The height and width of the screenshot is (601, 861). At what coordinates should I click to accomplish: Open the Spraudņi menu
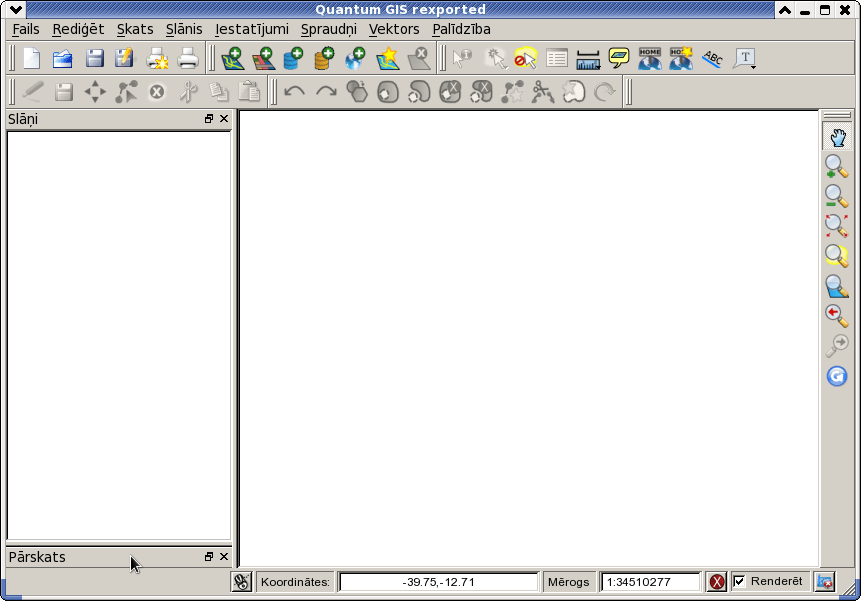[328, 29]
